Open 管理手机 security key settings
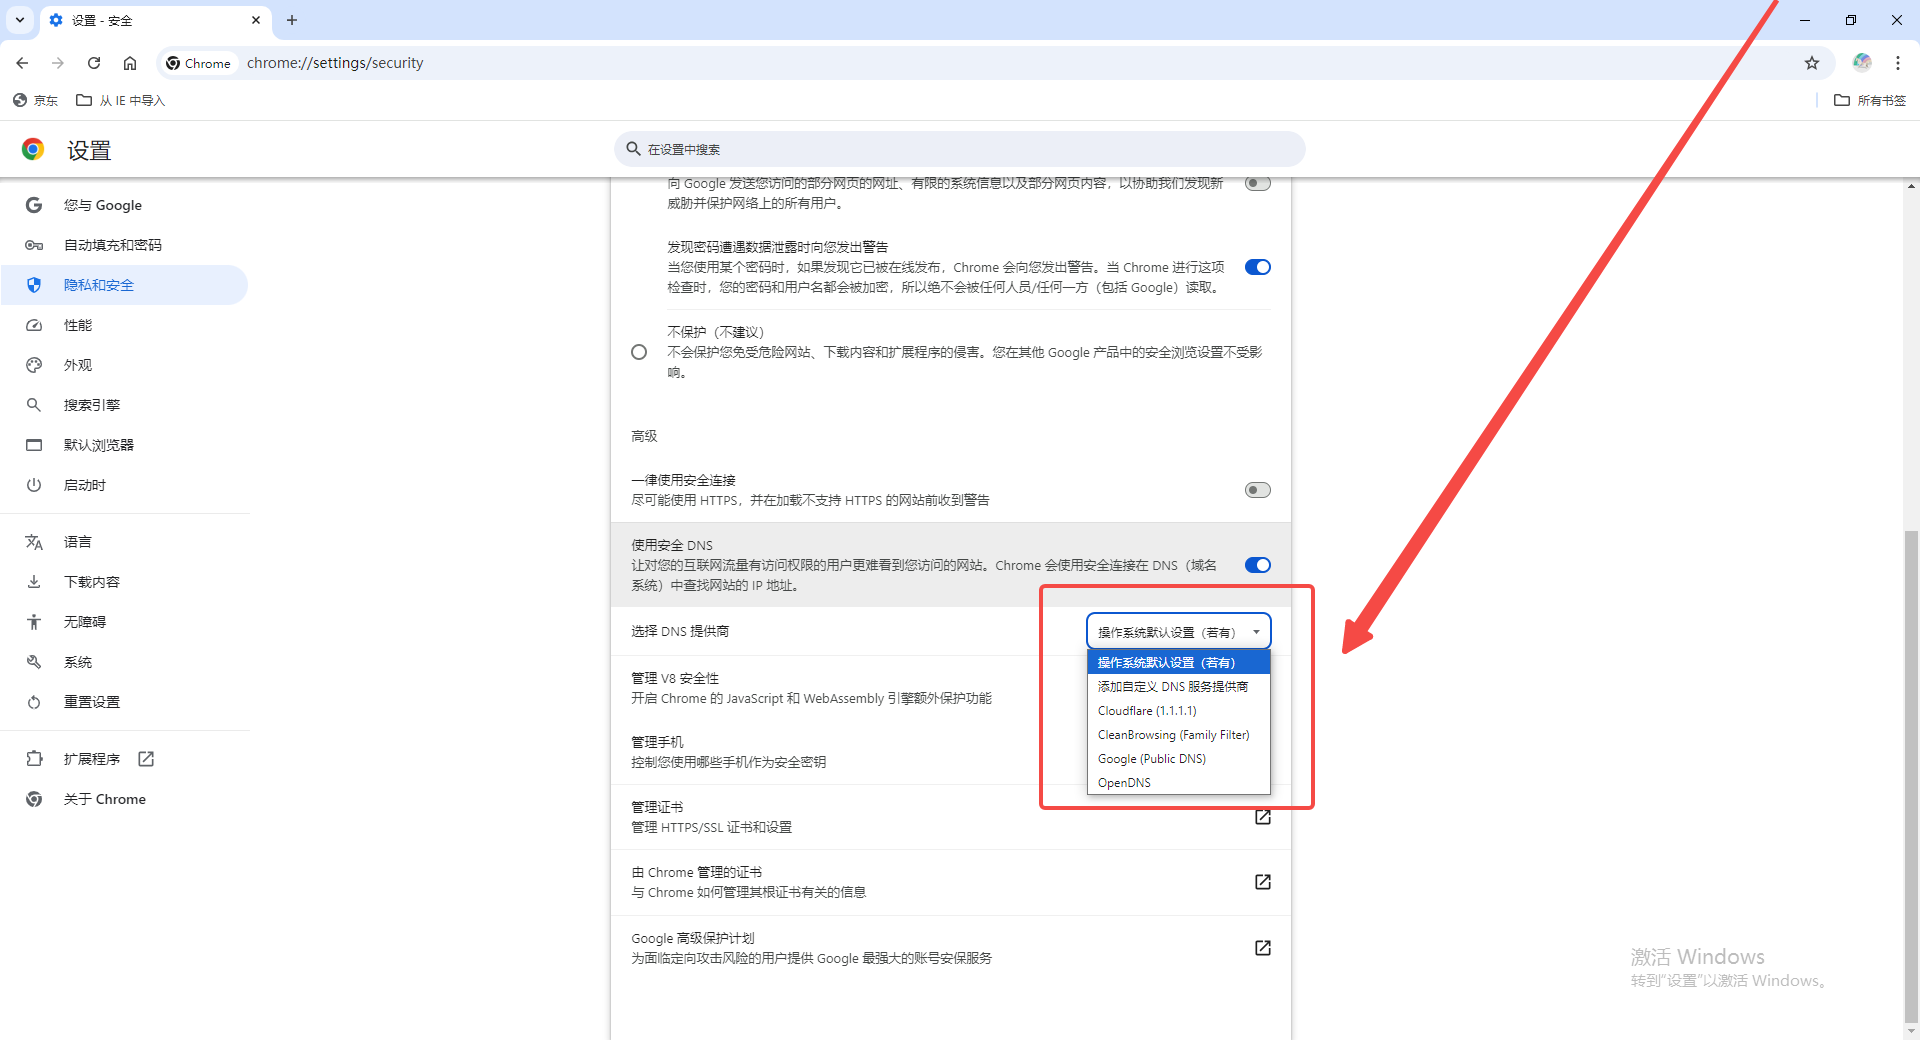 tap(848, 752)
